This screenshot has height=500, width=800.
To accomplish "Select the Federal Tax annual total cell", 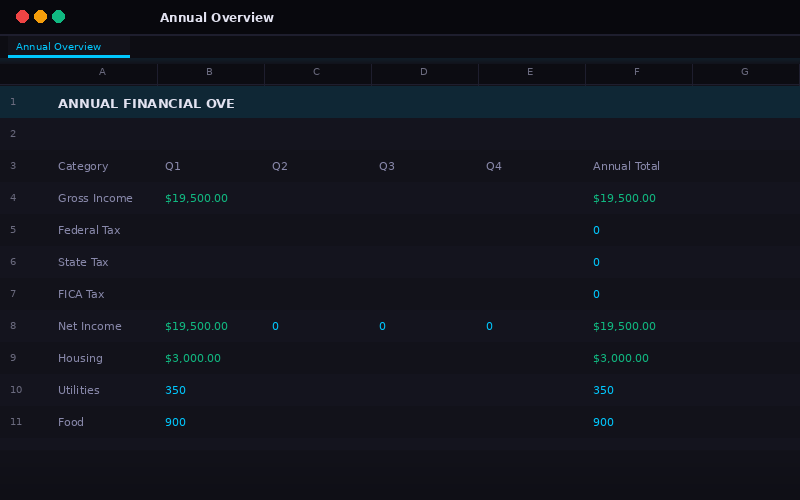I will tap(597, 230).
